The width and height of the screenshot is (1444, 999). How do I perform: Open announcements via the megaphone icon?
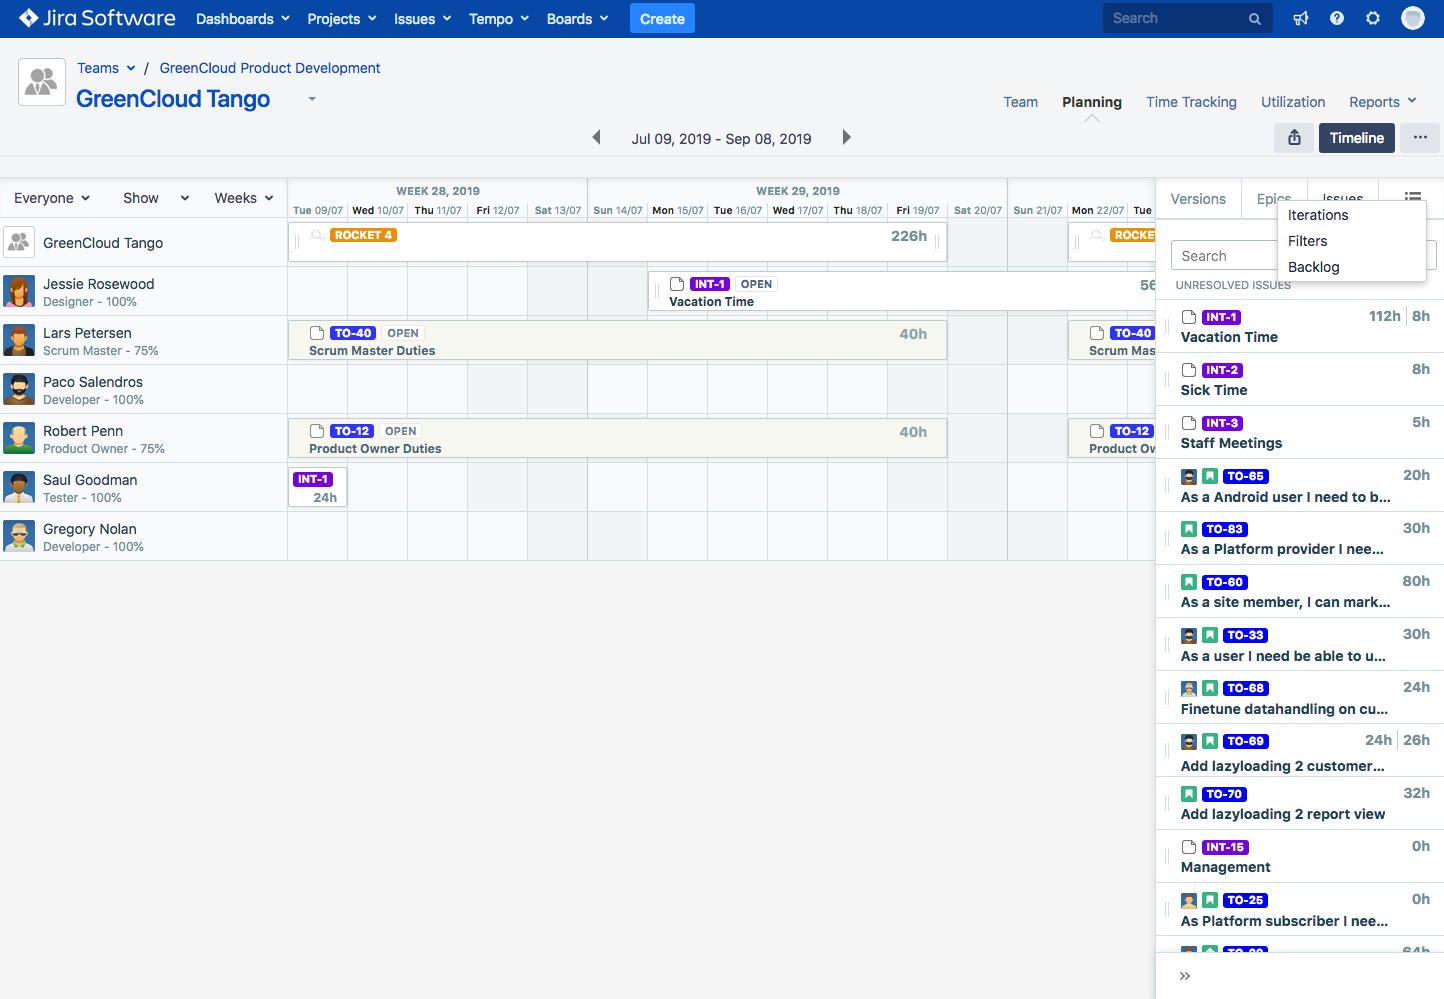click(x=1300, y=17)
